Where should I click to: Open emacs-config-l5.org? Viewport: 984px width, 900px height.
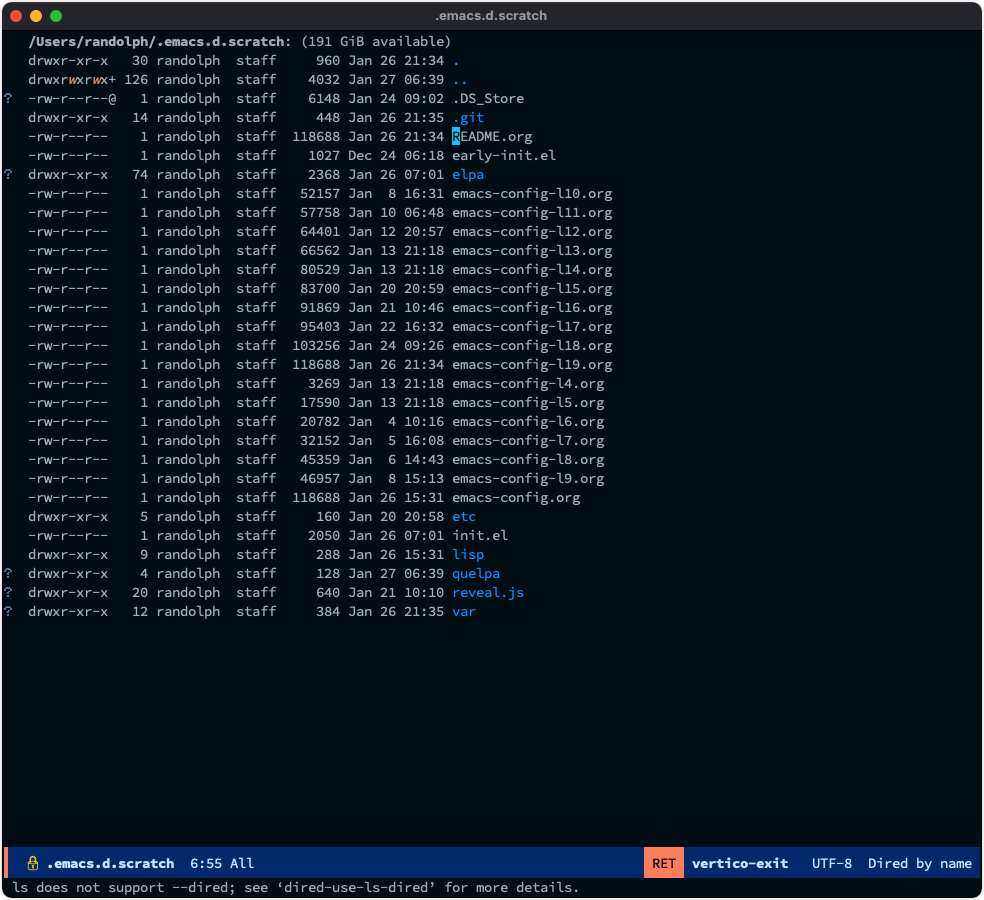528,402
